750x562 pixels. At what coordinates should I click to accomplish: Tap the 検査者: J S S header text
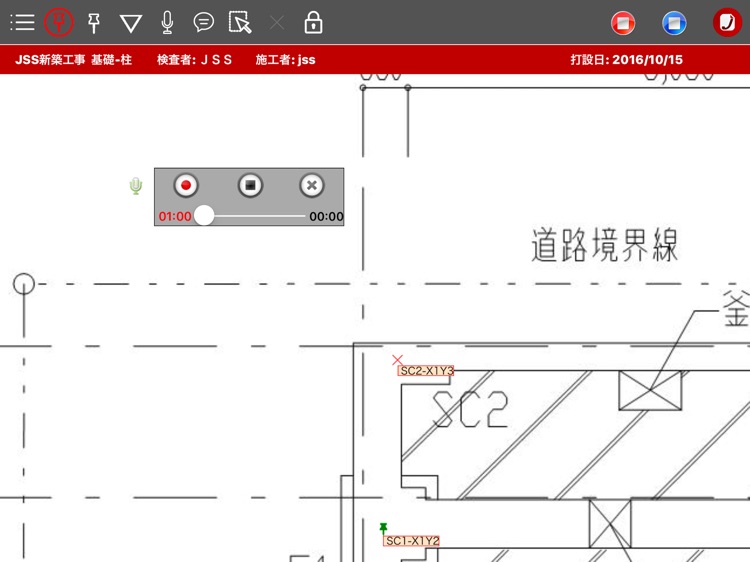(x=194, y=60)
